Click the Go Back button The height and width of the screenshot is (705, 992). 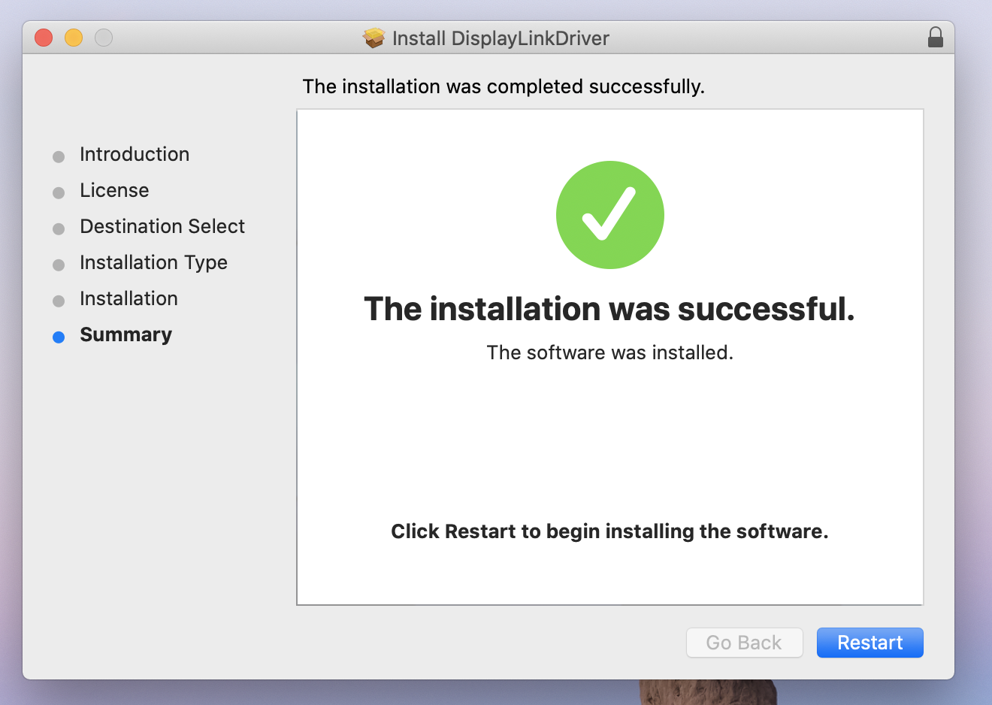745,642
